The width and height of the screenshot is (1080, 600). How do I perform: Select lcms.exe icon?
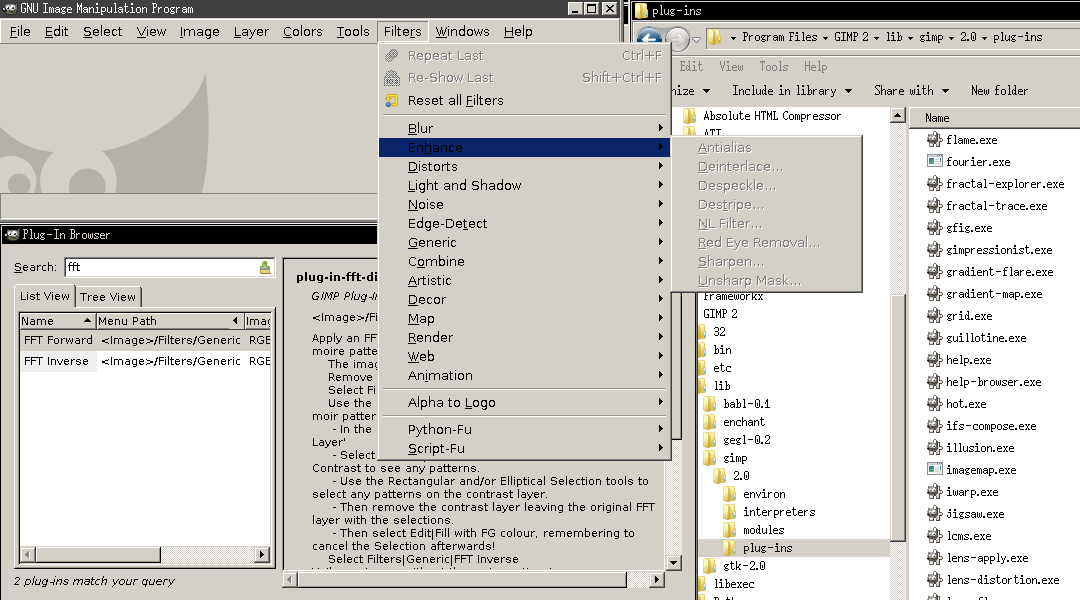pyautogui.click(x=935, y=537)
